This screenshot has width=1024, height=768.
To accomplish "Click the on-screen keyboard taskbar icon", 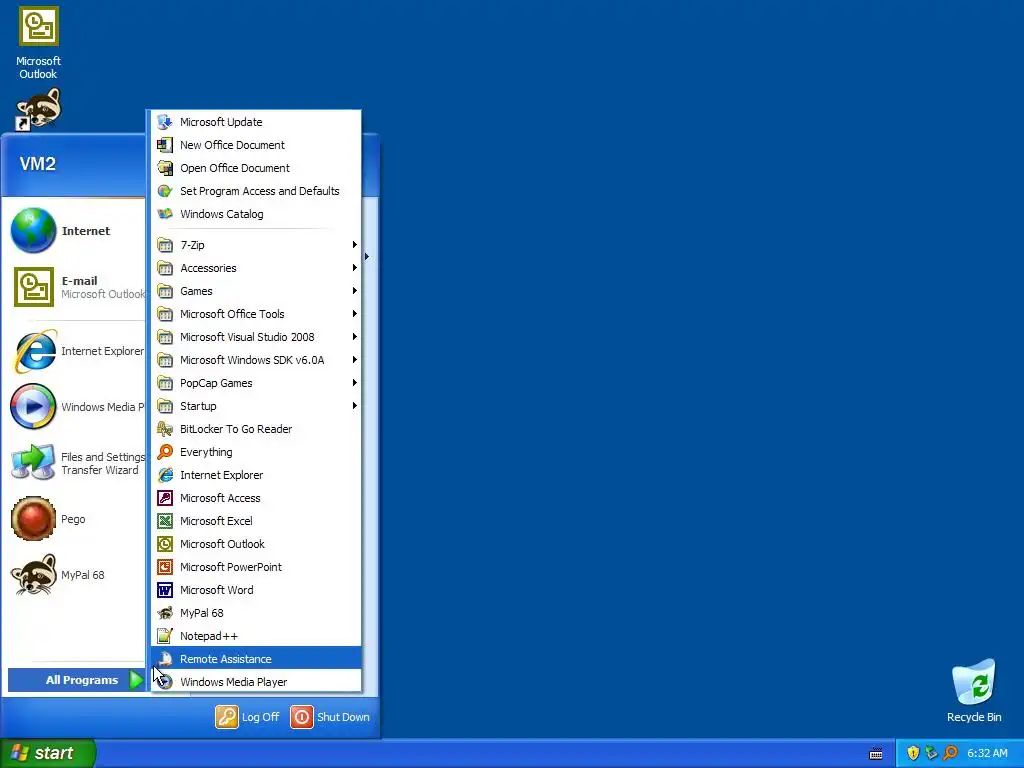I will pyautogui.click(x=876, y=754).
